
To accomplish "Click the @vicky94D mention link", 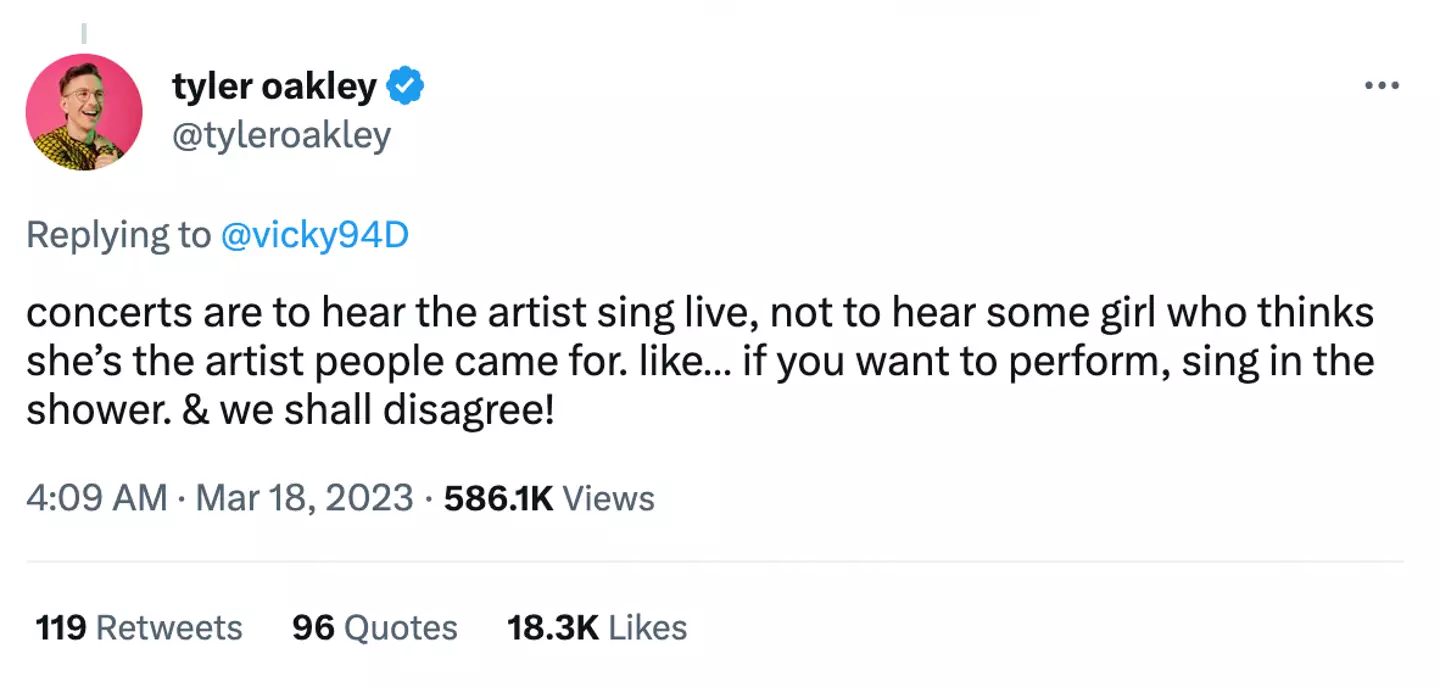I will point(315,234).
